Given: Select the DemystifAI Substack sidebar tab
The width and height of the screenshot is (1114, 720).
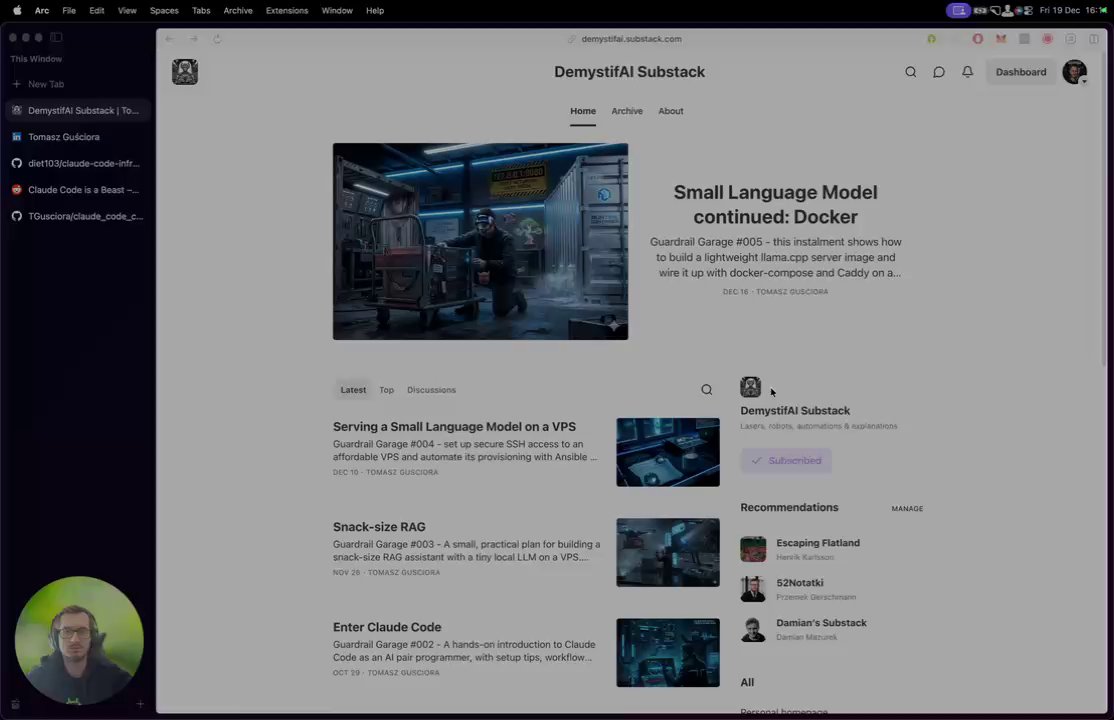Looking at the screenshot, I should click(77, 110).
